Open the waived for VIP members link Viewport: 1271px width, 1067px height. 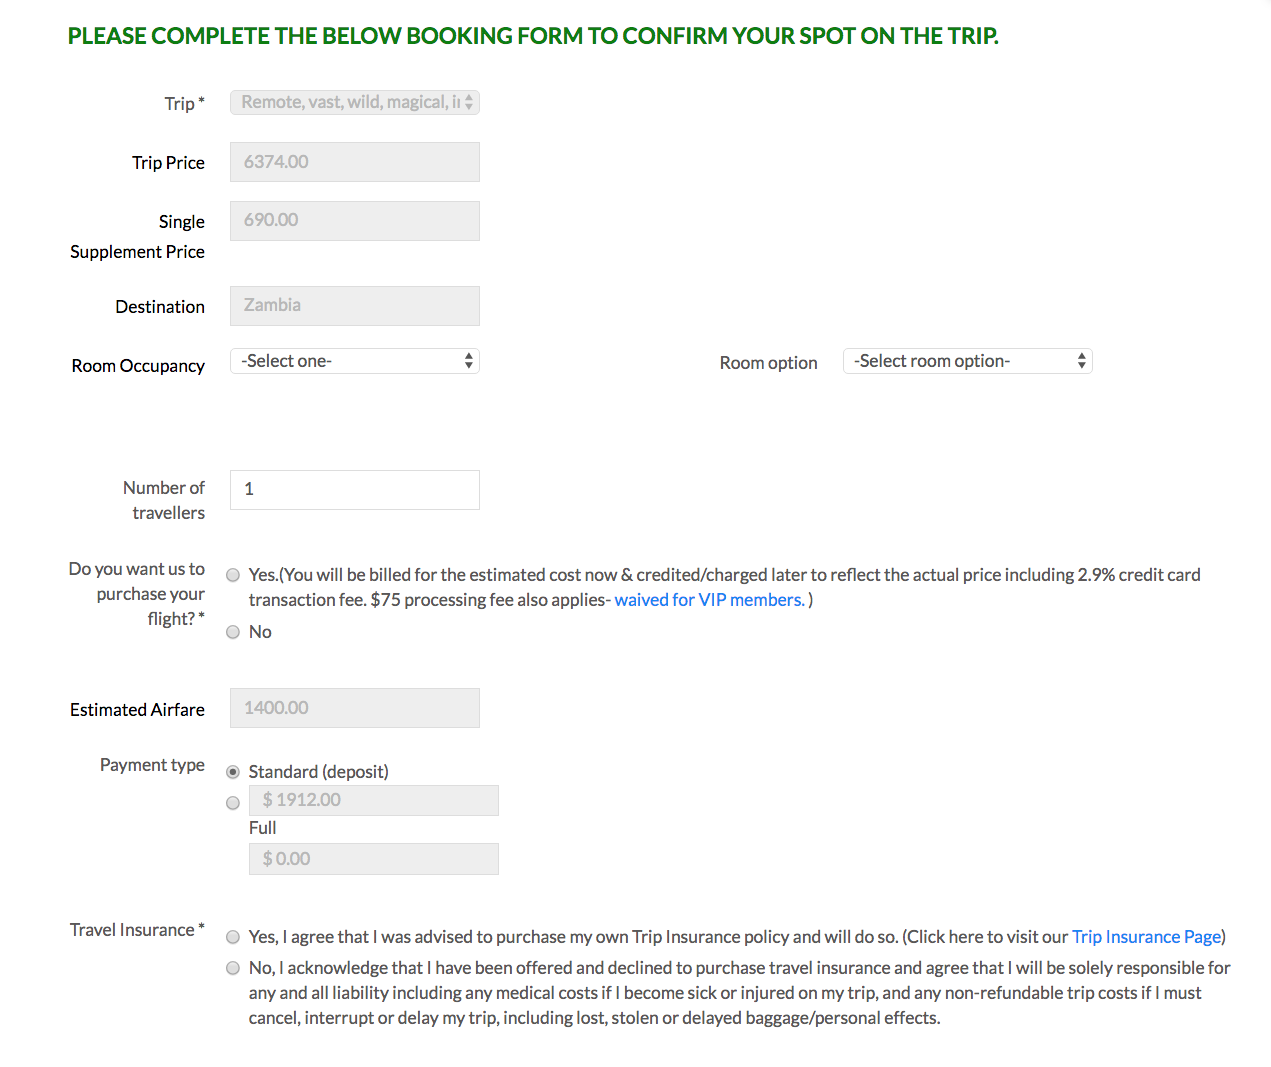(709, 599)
